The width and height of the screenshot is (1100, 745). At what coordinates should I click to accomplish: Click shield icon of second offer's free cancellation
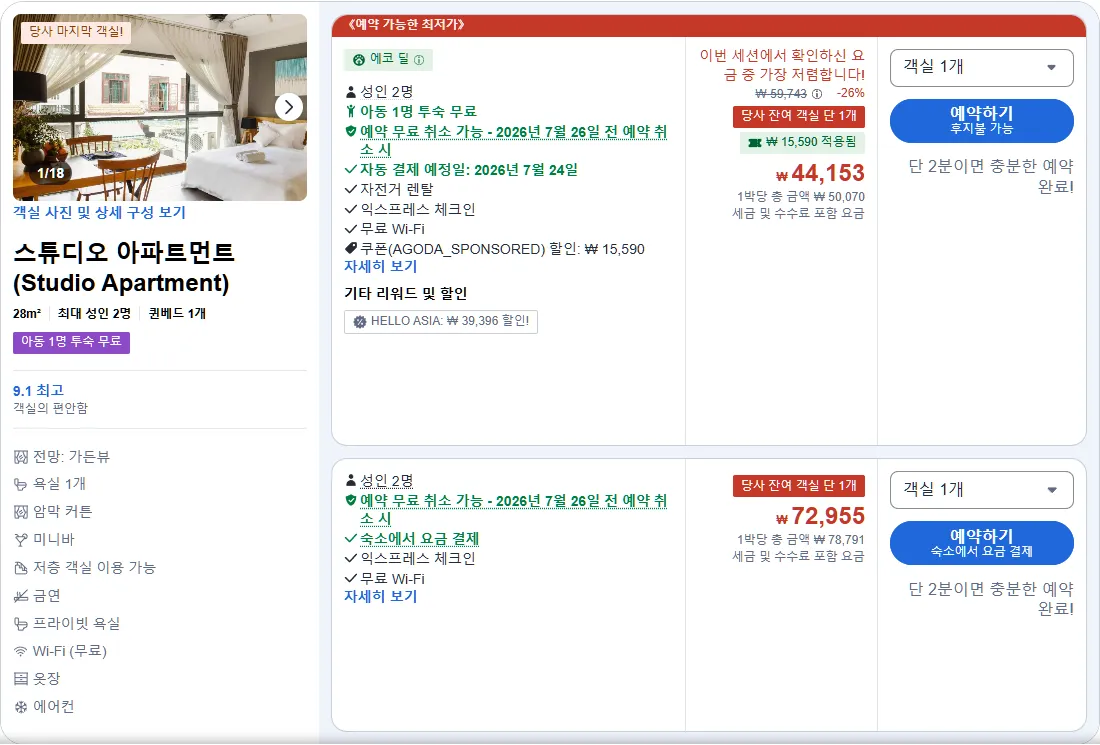[351, 500]
